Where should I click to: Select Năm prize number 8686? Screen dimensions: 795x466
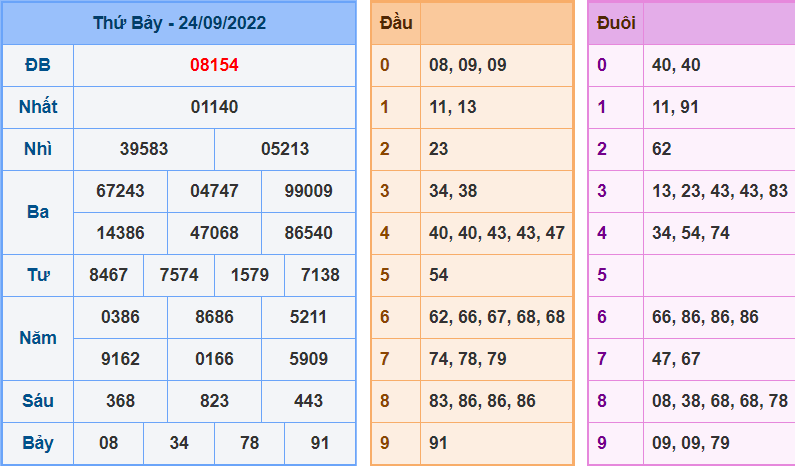(x=214, y=317)
